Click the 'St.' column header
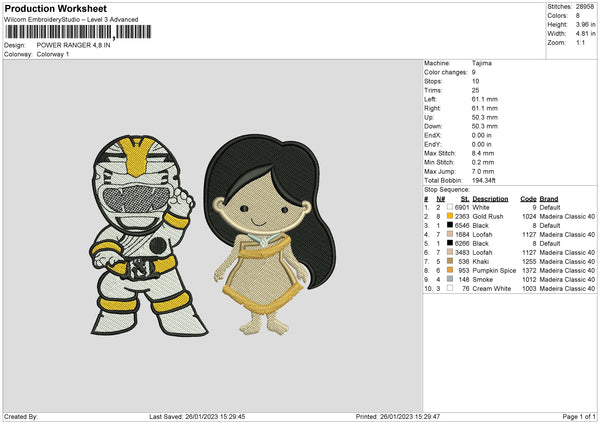600x424 pixels. [x=465, y=199]
